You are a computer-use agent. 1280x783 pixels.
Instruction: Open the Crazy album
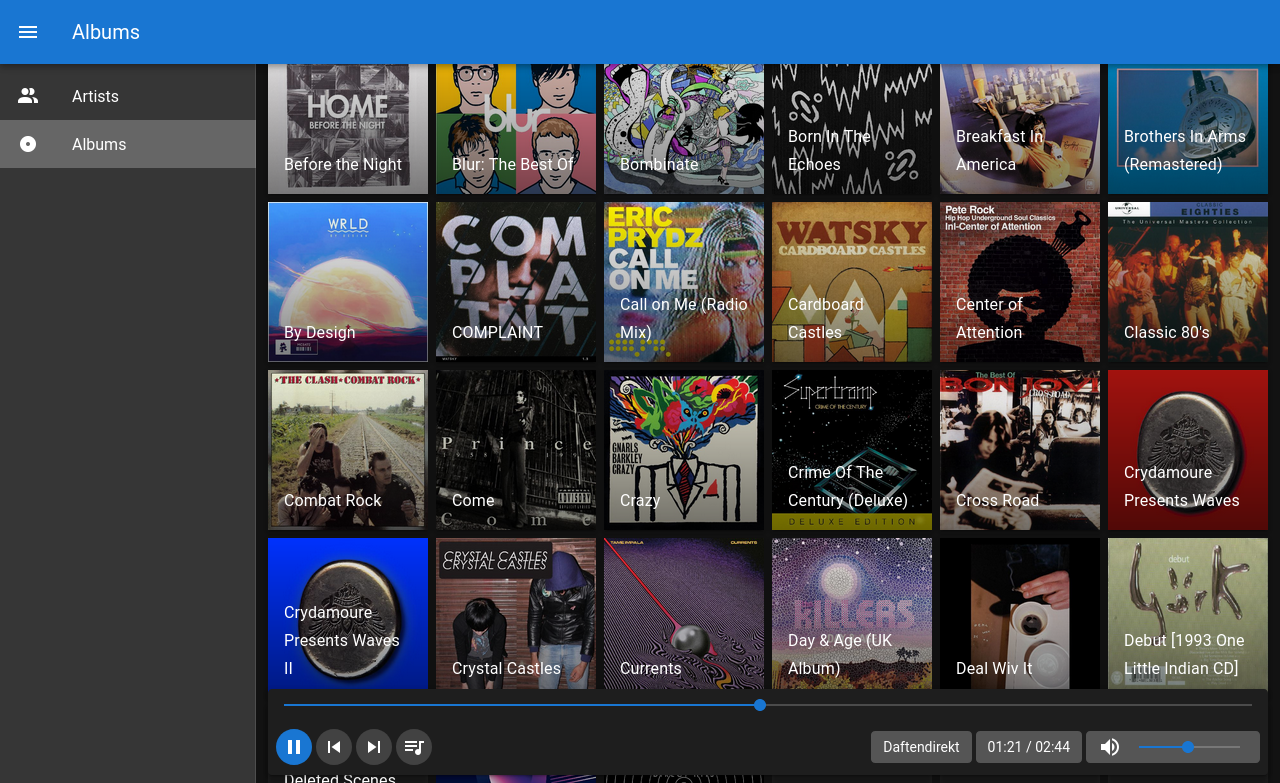tap(684, 450)
